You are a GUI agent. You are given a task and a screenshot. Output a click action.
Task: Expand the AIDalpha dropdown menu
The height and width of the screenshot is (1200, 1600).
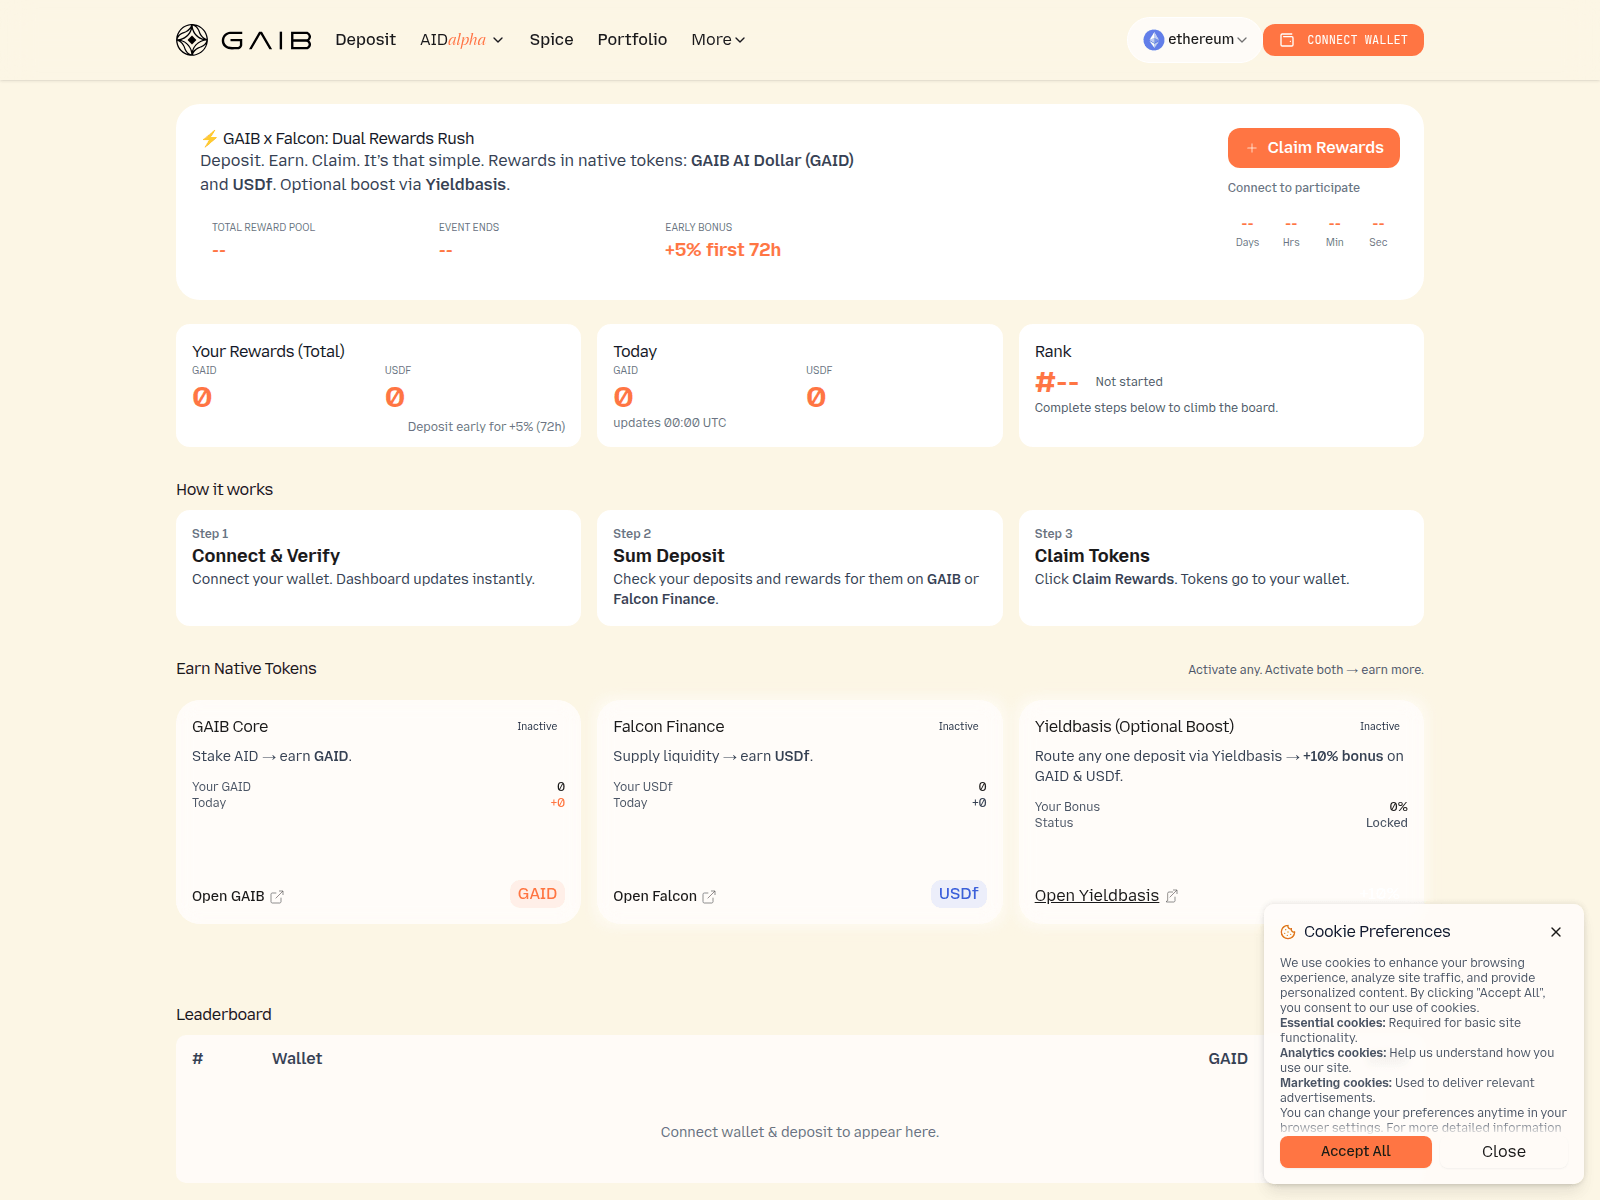click(461, 40)
